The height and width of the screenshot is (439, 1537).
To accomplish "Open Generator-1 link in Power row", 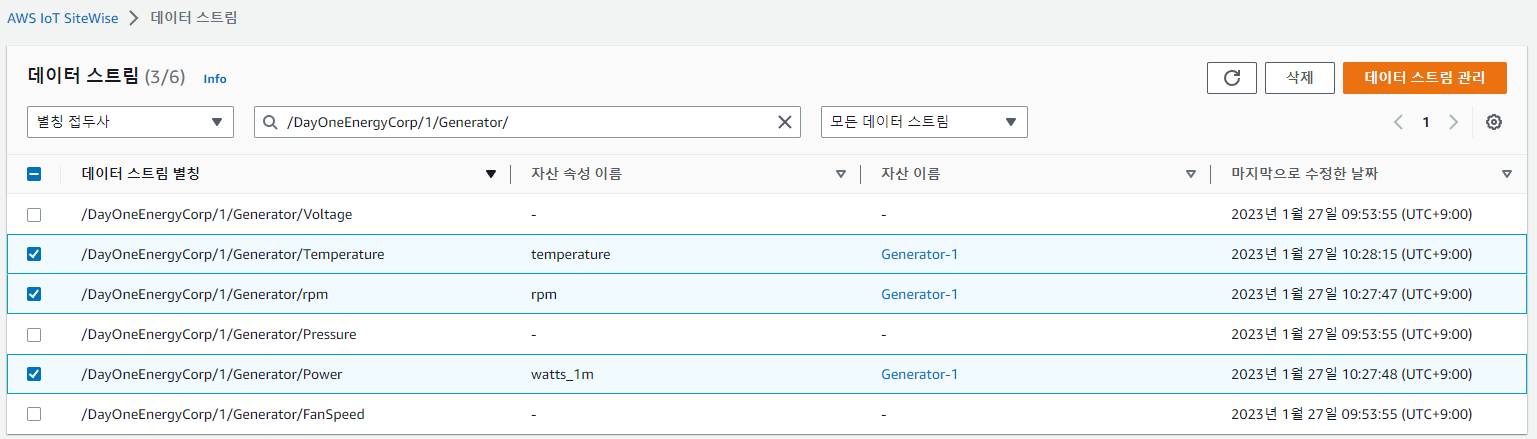I will [x=919, y=374].
